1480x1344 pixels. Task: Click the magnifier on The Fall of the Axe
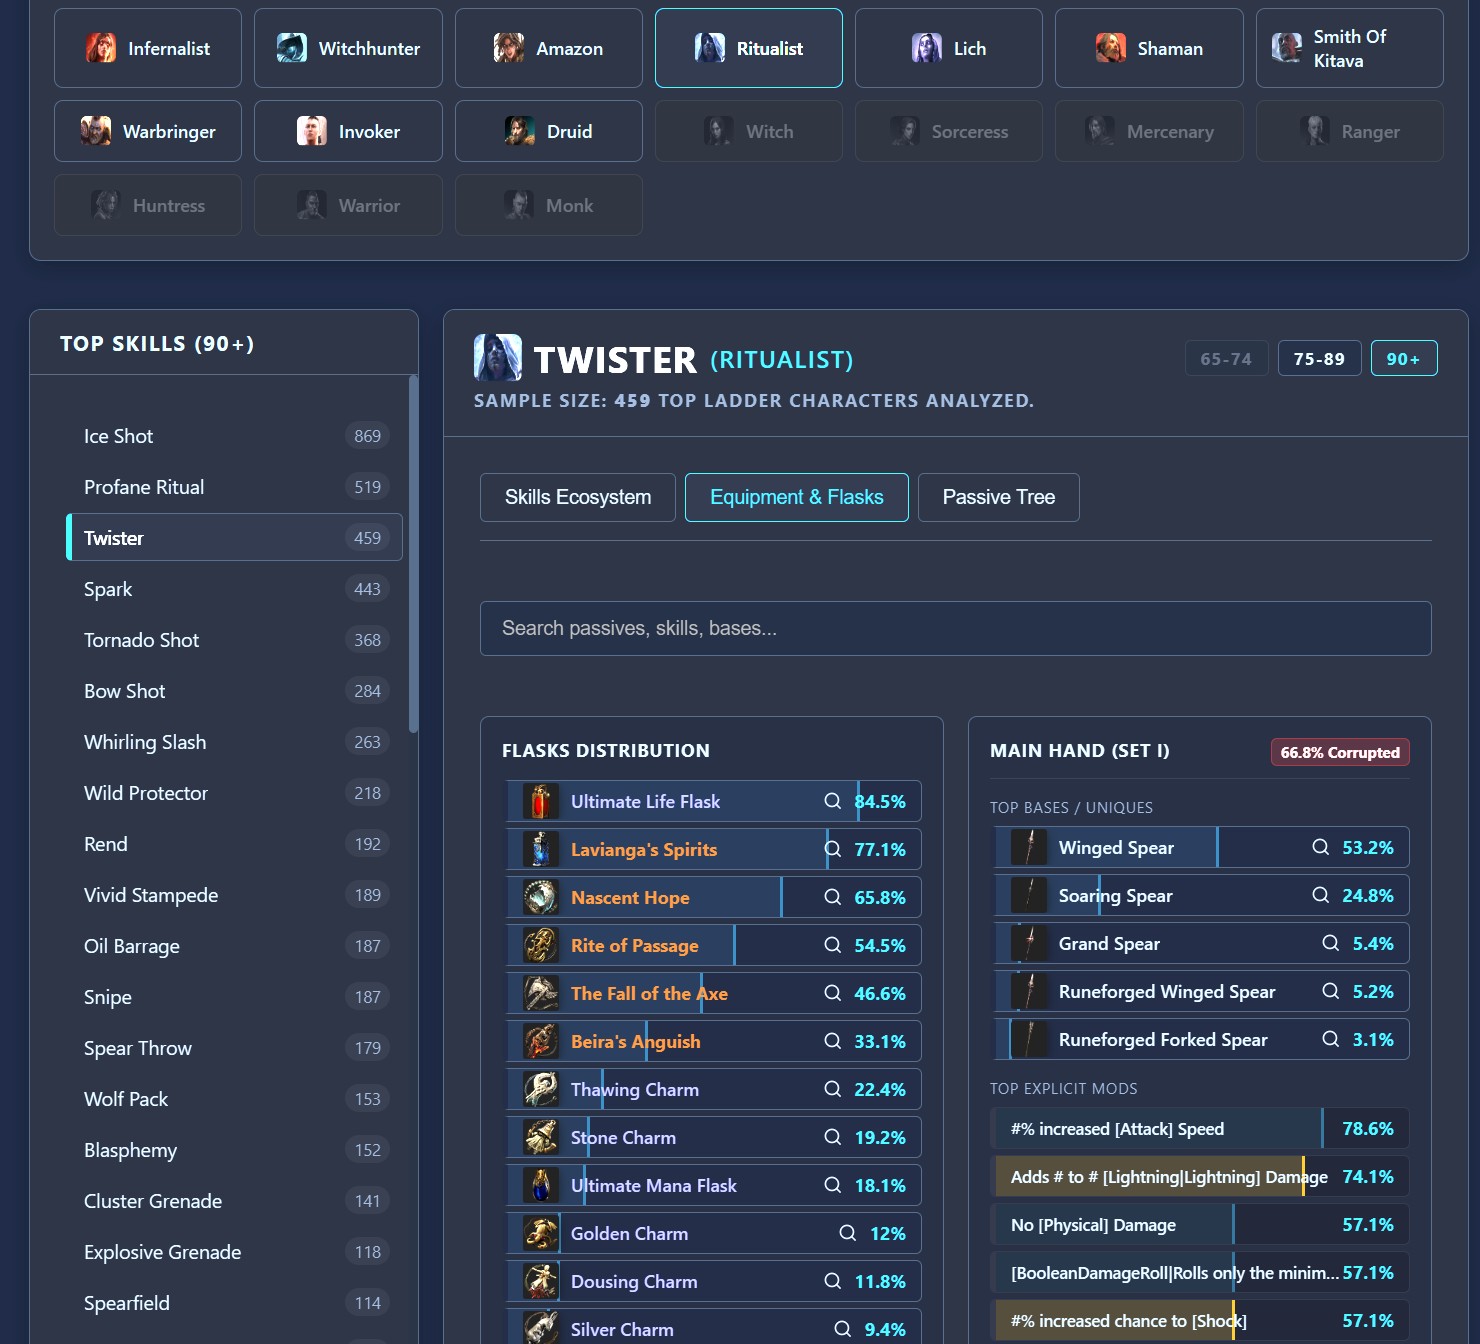coord(832,993)
